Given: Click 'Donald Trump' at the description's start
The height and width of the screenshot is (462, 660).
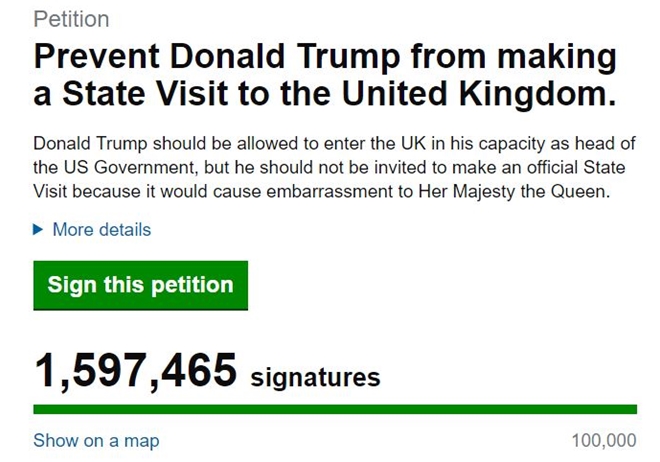Looking at the screenshot, I should coord(90,144).
